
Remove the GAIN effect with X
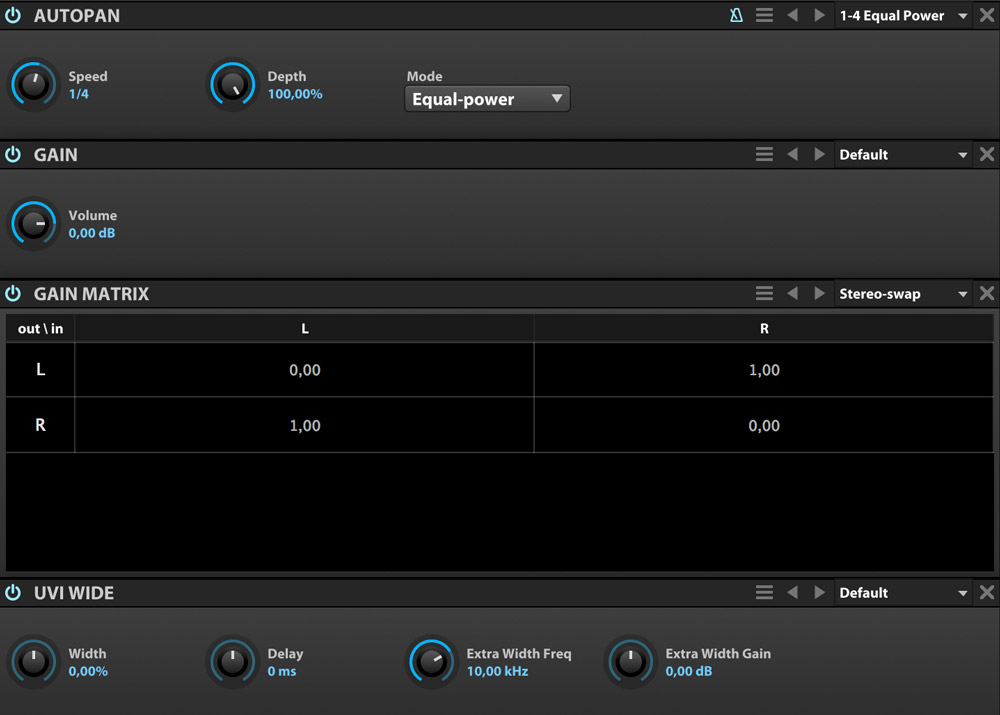pos(987,154)
